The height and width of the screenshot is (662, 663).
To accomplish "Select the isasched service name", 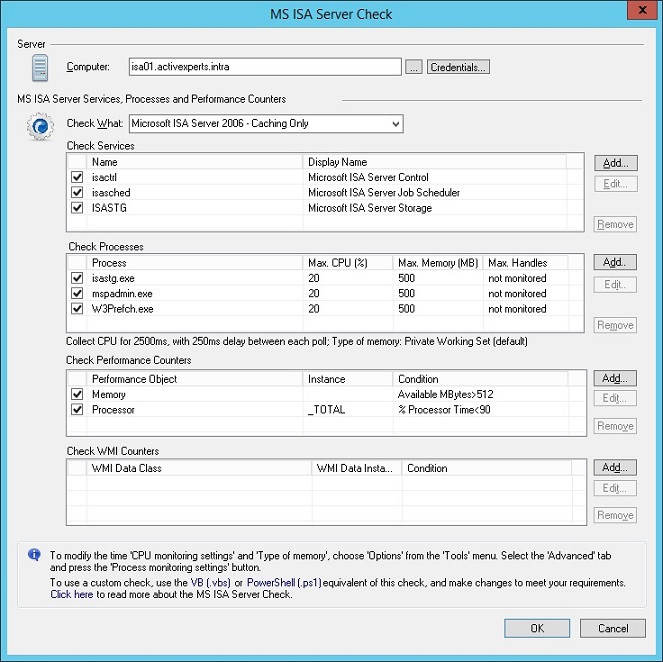I will [x=111, y=192].
